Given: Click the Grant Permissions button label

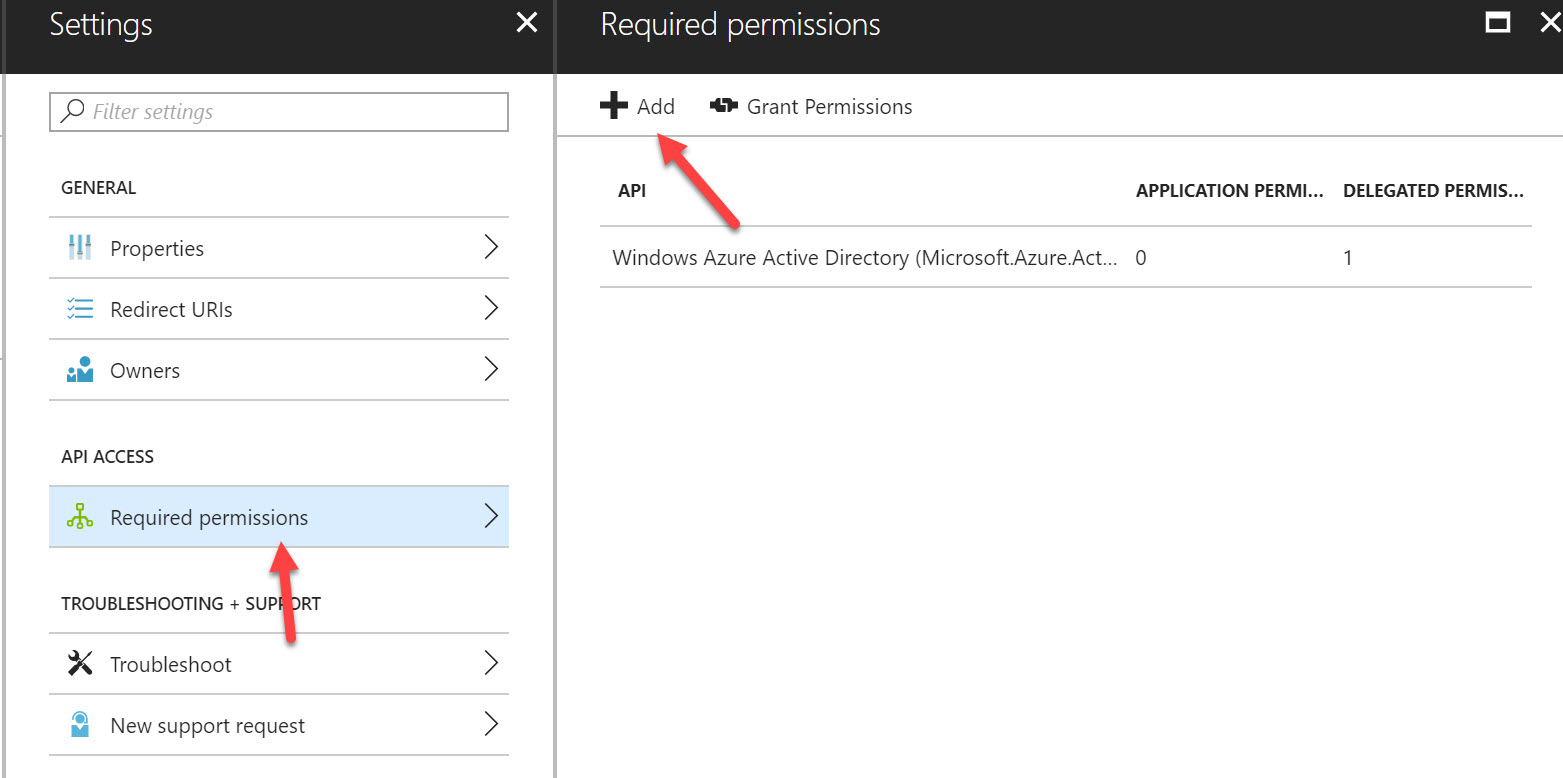Looking at the screenshot, I should (829, 107).
